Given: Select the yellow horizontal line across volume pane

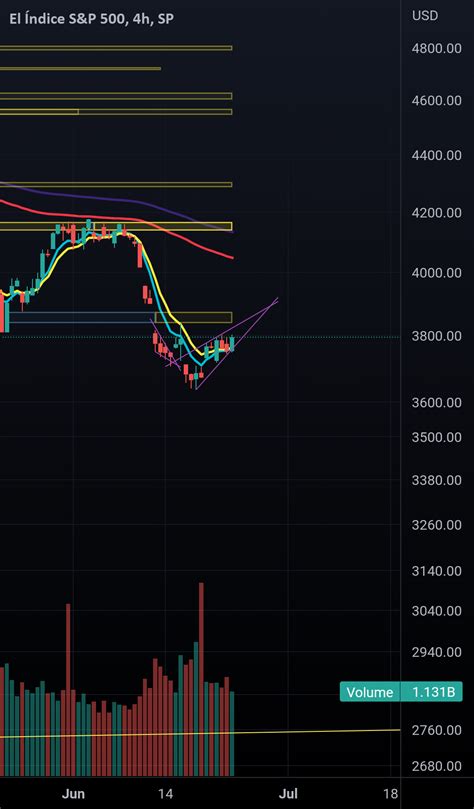Looking at the screenshot, I should [x=200, y=733].
